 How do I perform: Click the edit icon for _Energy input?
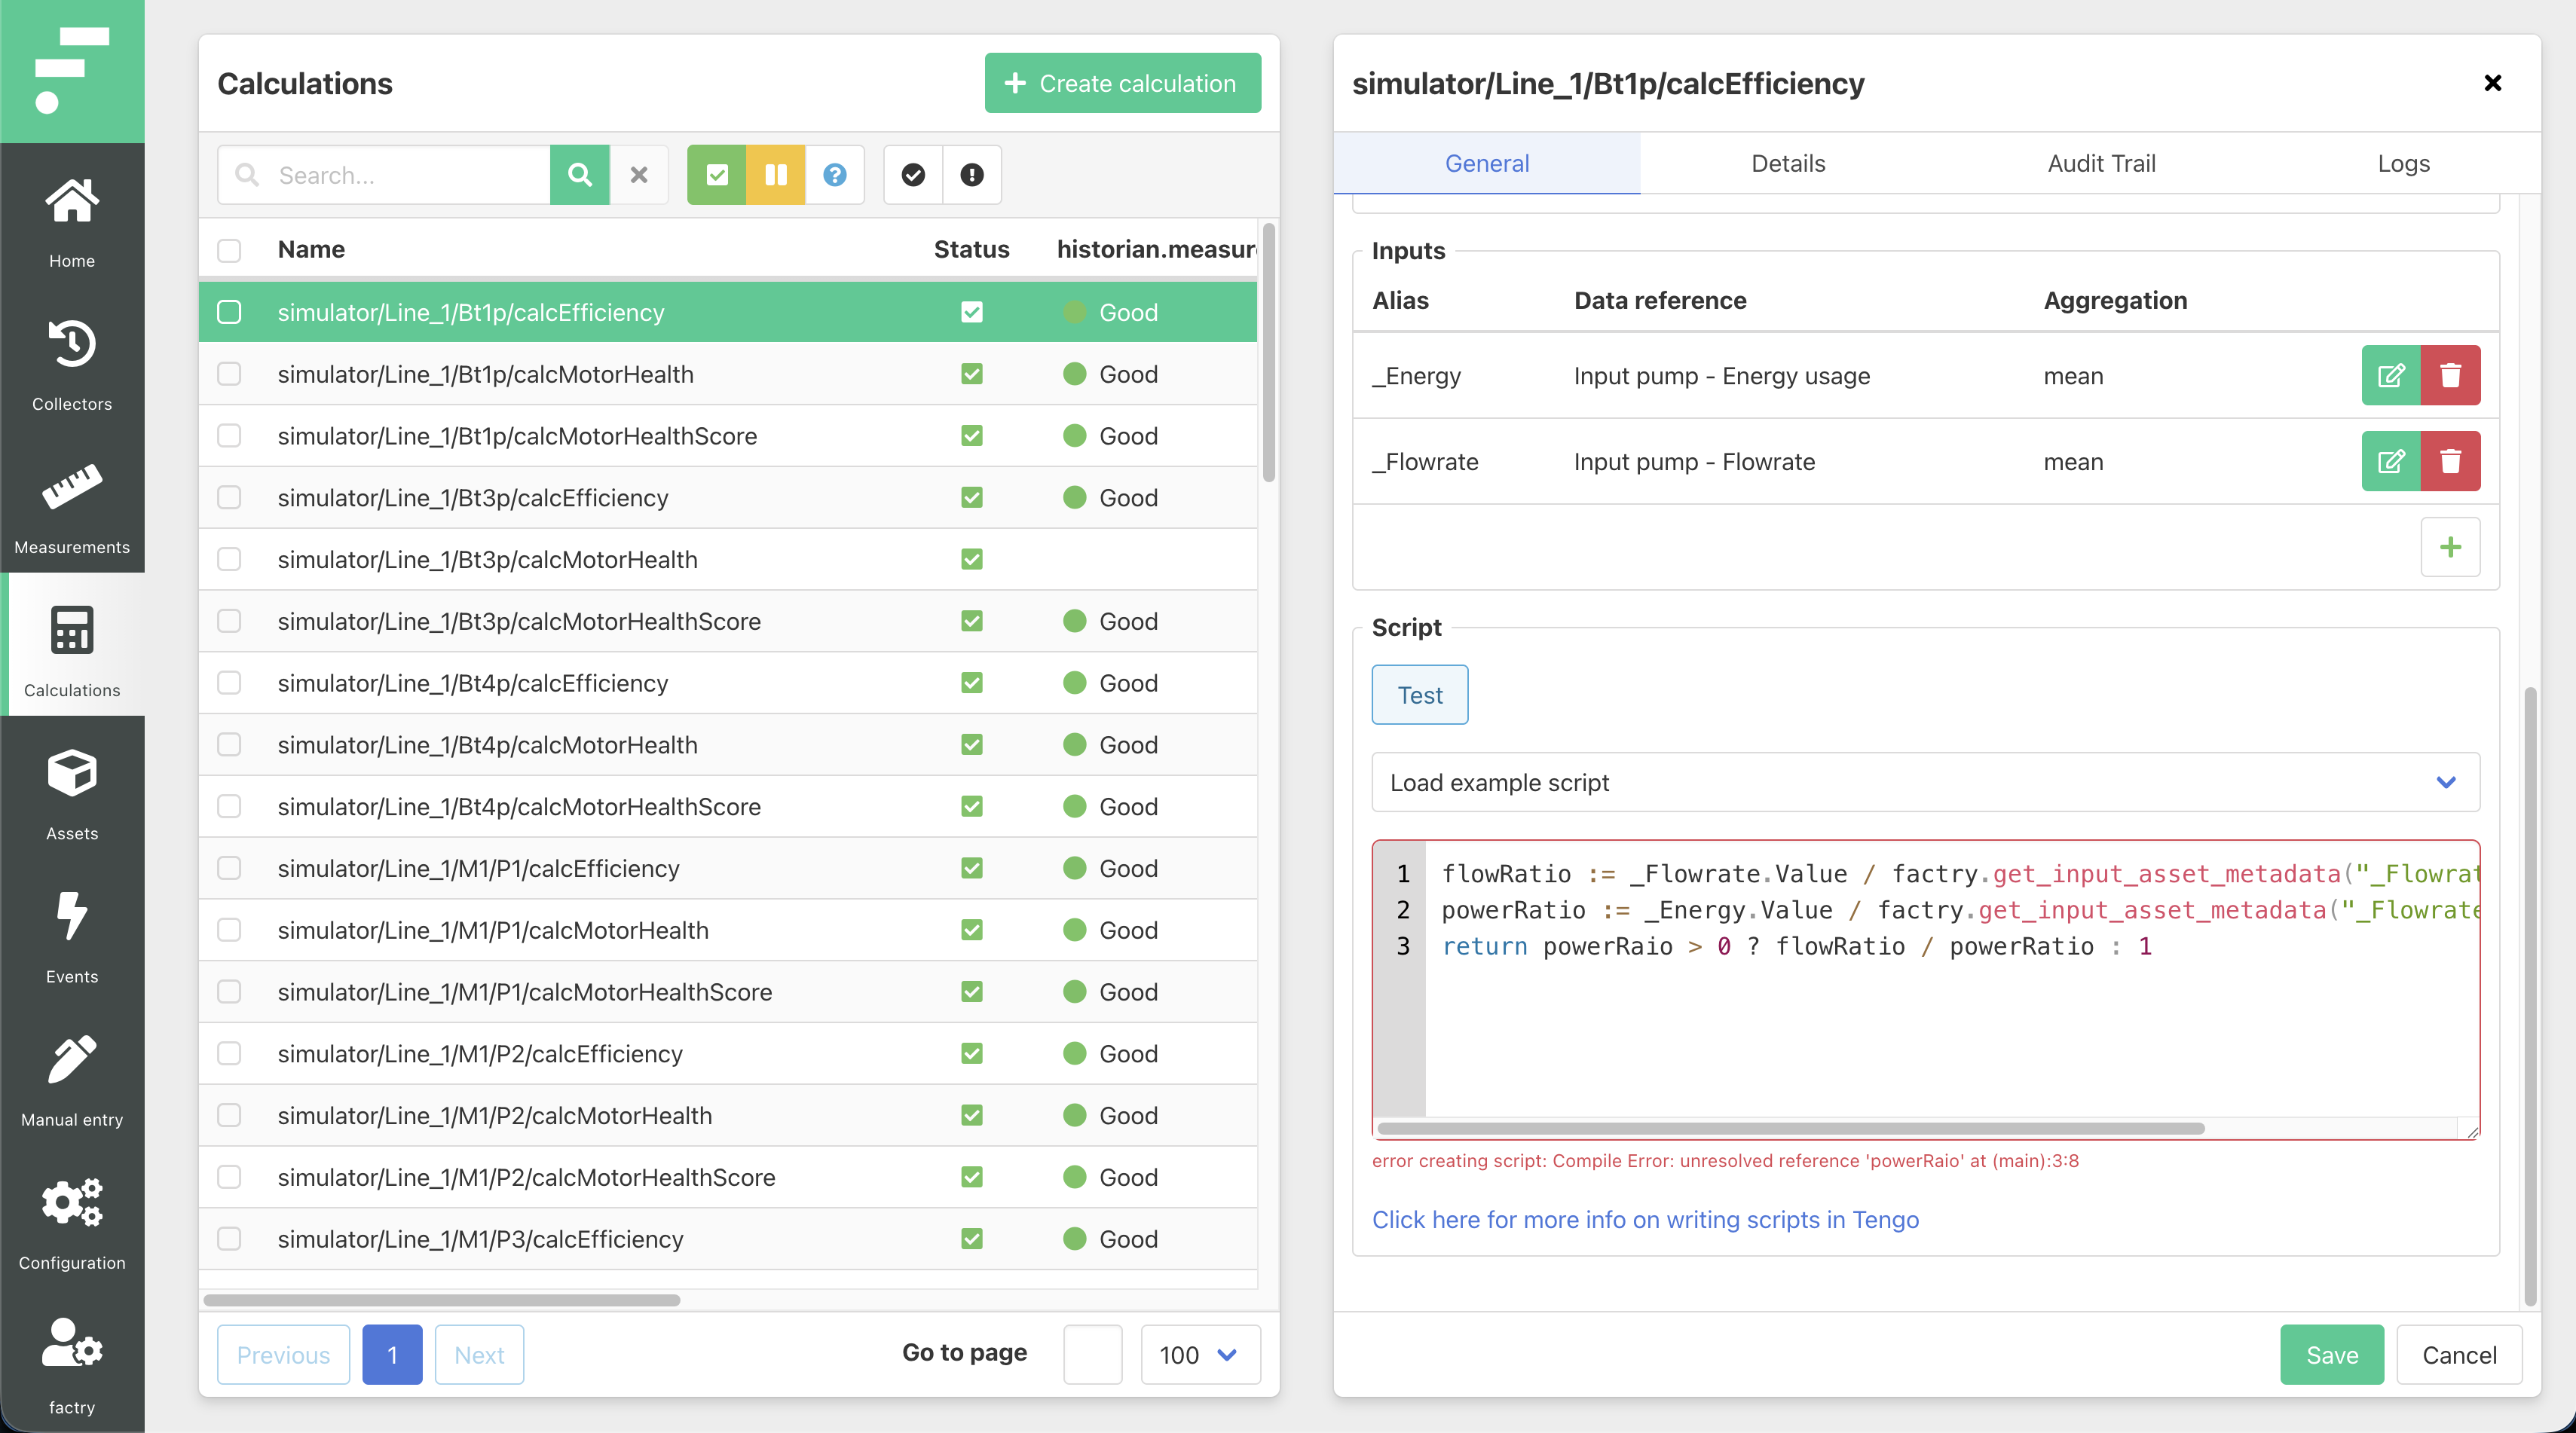pos(2390,375)
